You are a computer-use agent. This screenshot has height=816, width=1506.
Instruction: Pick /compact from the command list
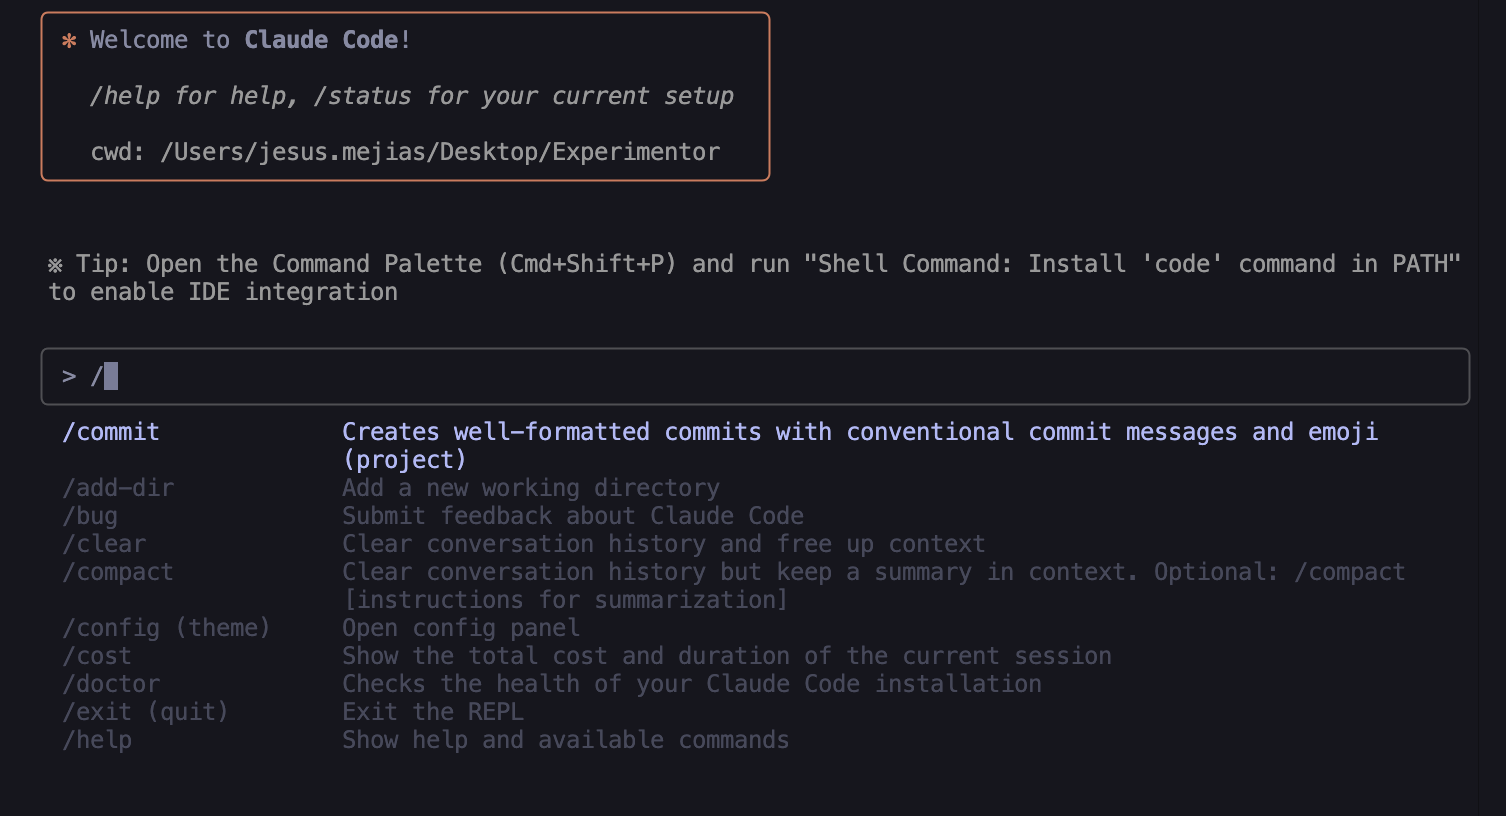(x=118, y=571)
